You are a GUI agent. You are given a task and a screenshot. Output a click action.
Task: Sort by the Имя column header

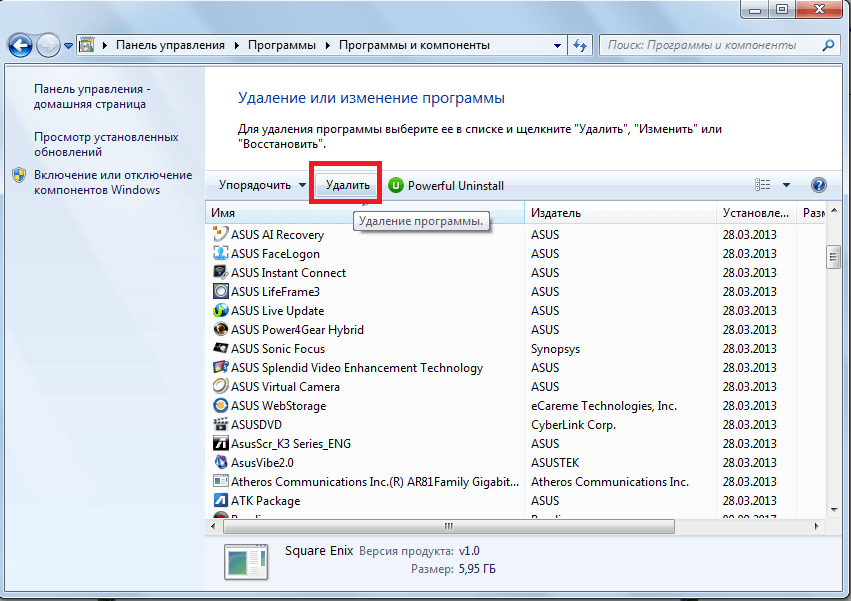pyautogui.click(x=365, y=213)
